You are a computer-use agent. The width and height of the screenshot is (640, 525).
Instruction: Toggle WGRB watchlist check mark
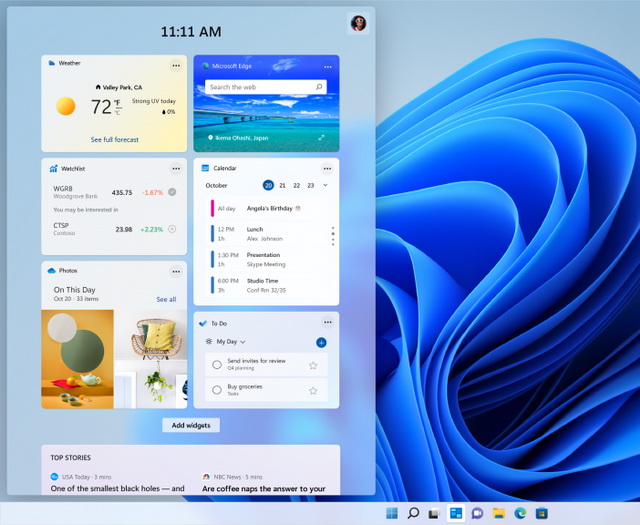click(x=172, y=192)
